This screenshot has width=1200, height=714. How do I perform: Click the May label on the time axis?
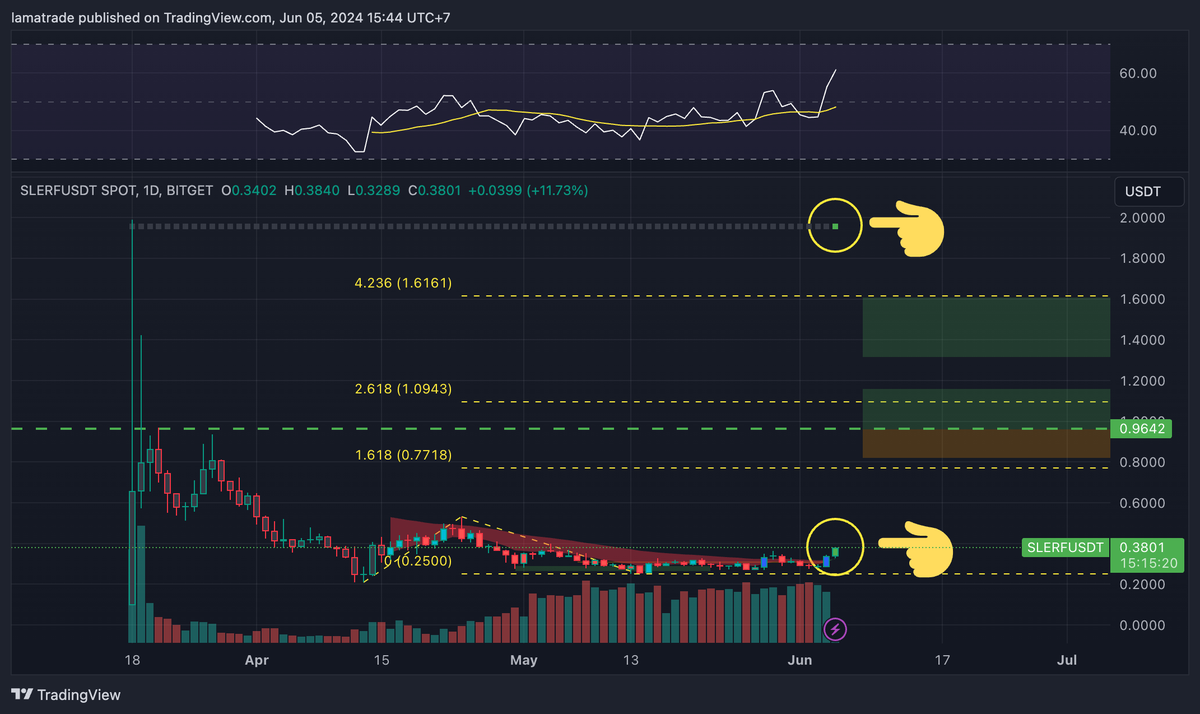[524, 660]
